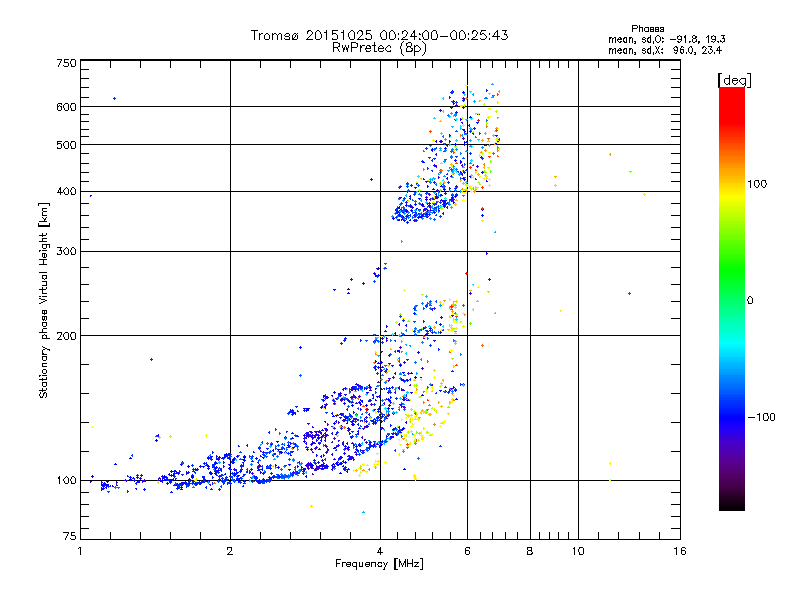This screenshot has height=600, width=800.
Task: Click the black bottom of the phase colorbar
Action: point(732,503)
